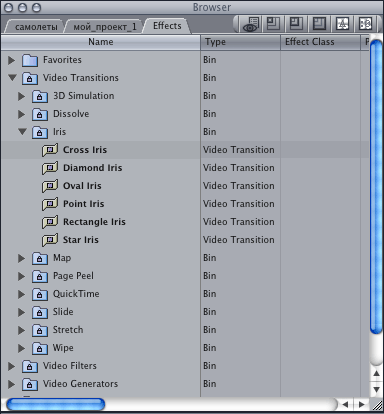The width and height of the screenshot is (384, 414).
Task: Click the scroll up arrow
Action: pos(376,374)
